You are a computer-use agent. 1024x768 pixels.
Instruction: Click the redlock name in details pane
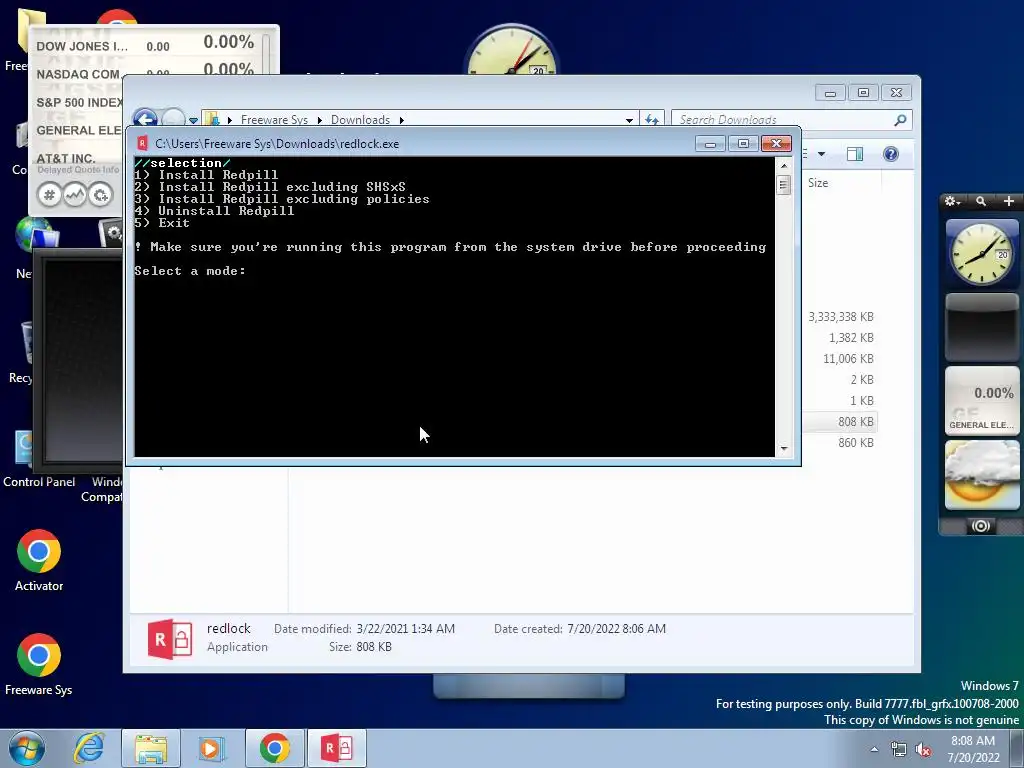(x=229, y=628)
